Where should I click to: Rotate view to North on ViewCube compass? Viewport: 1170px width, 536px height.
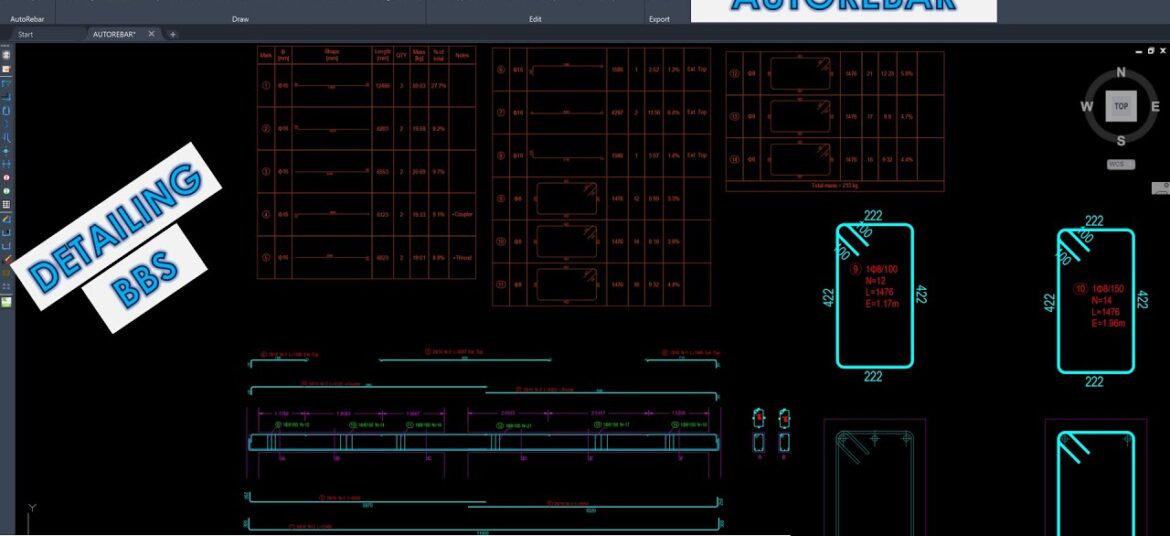pyautogui.click(x=1121, y=72)
